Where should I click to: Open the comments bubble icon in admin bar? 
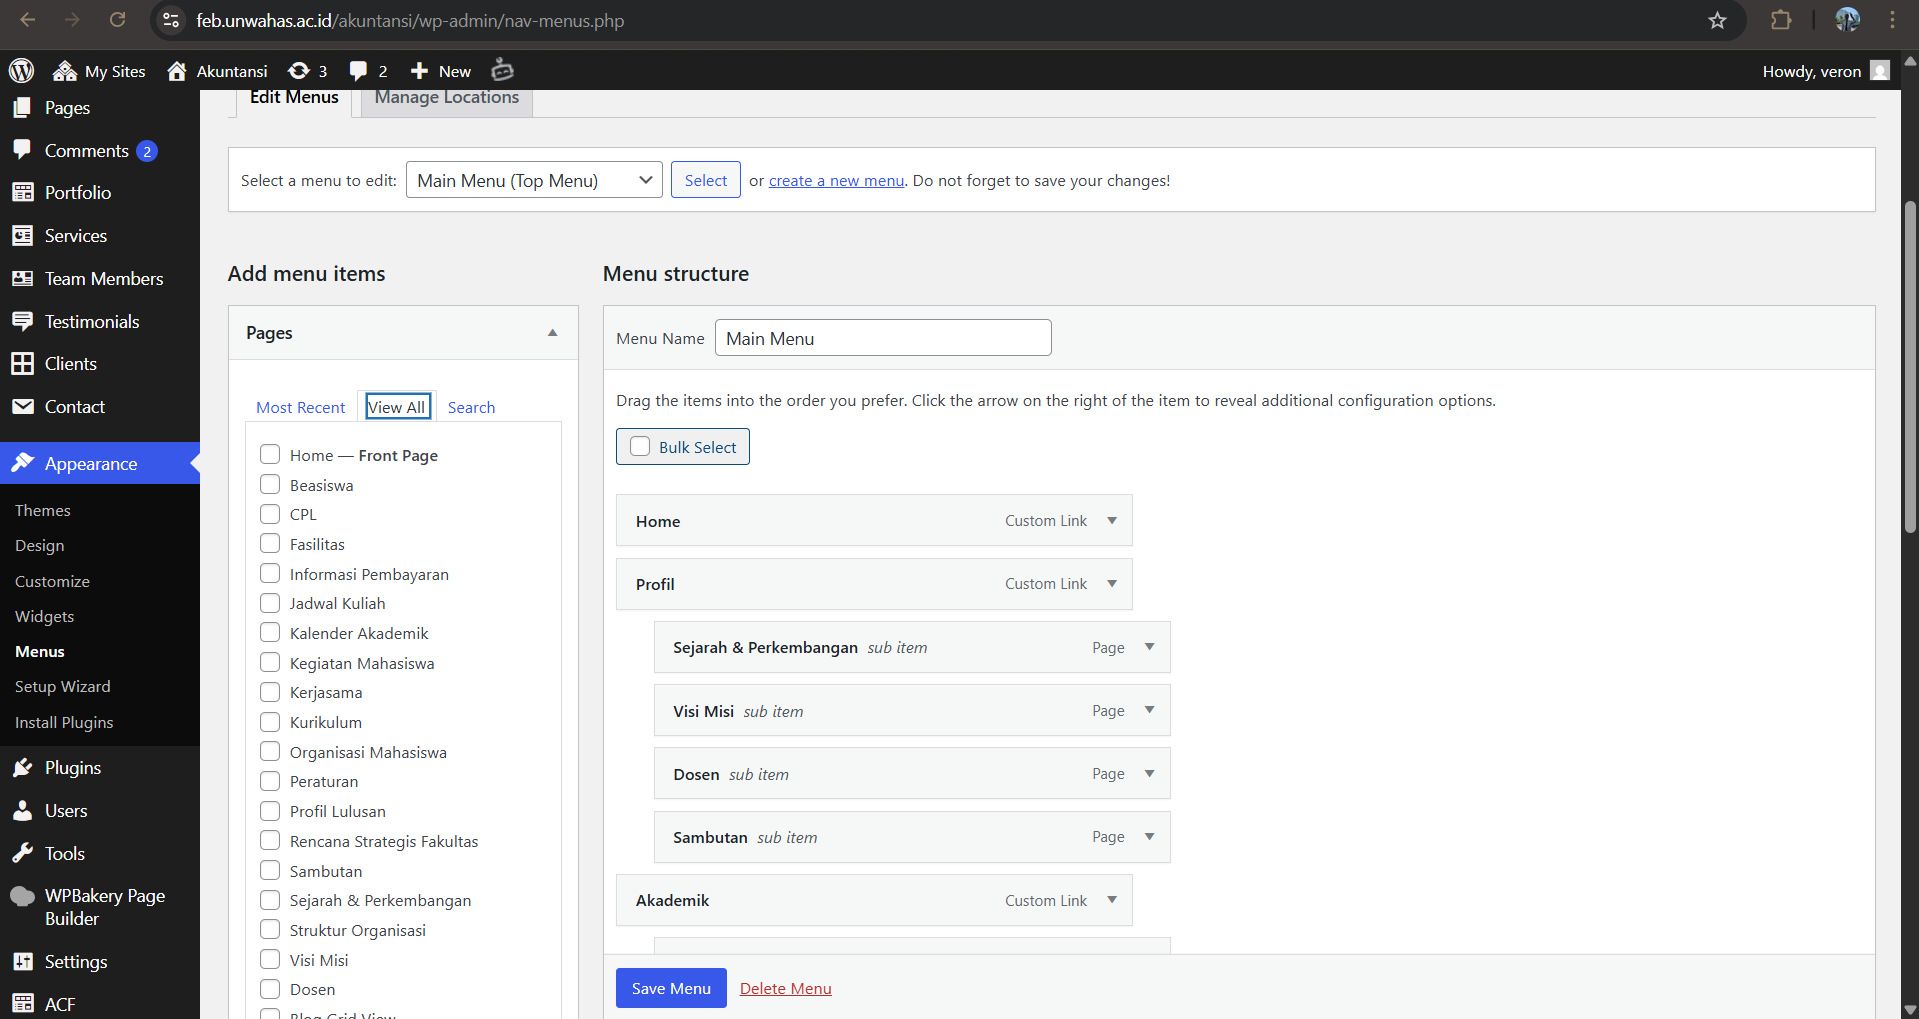358,71
